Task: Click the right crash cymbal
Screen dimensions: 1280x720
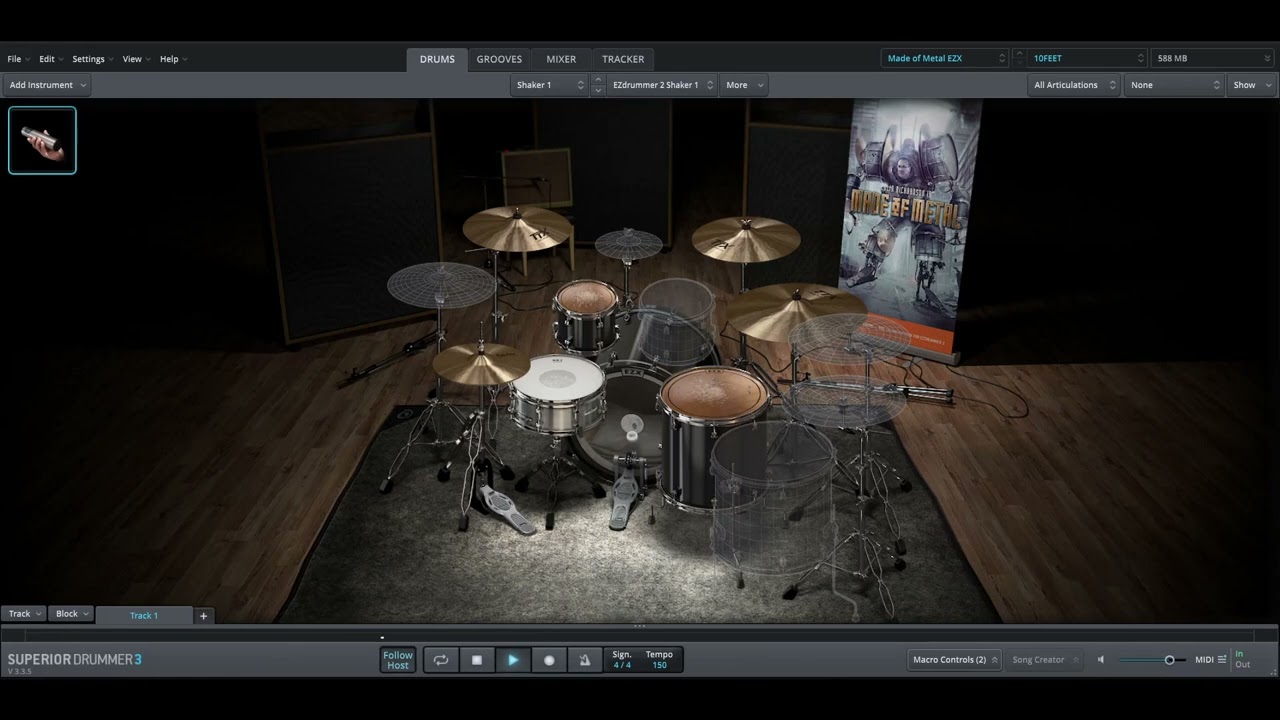Action: (x=746, y=238)
